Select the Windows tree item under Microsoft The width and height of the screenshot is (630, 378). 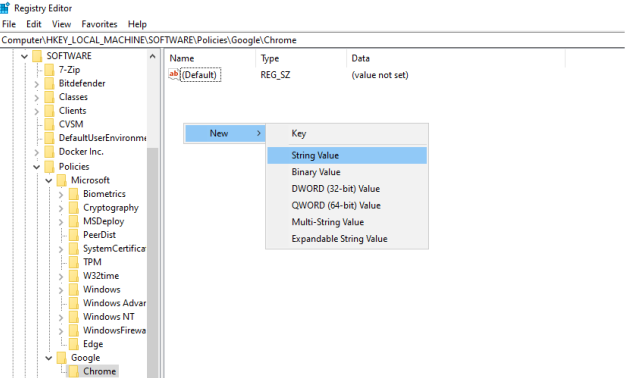[x=102, y=290]
